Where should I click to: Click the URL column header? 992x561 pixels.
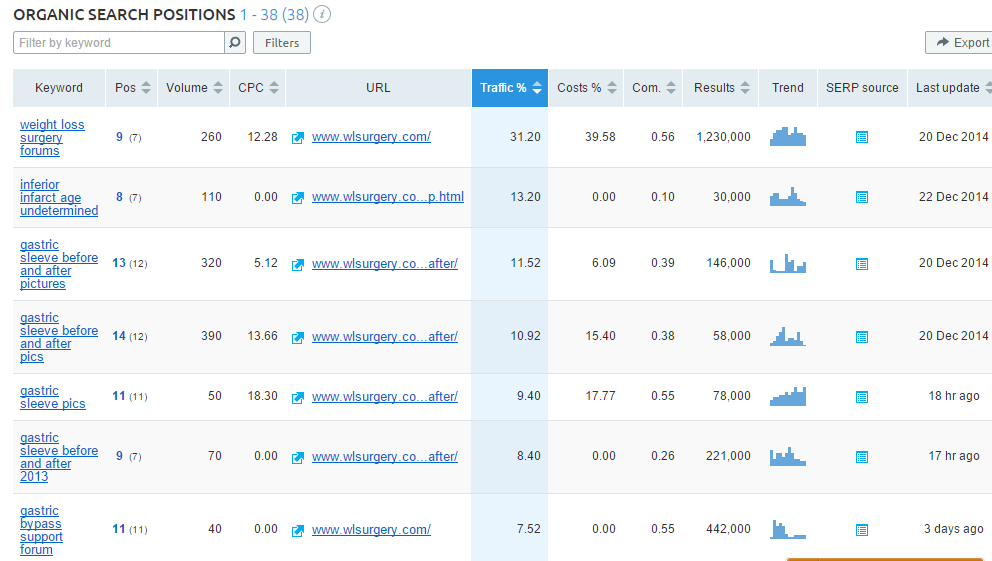pos(378,88)
